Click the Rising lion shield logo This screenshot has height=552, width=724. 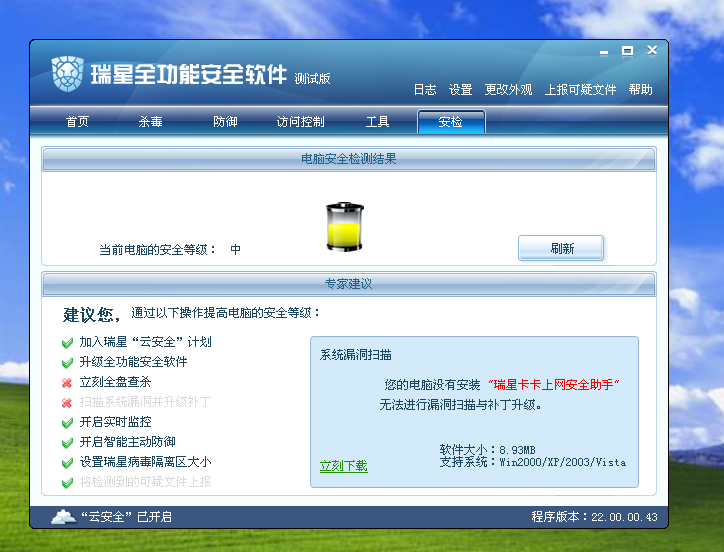(x=67, y=74)
